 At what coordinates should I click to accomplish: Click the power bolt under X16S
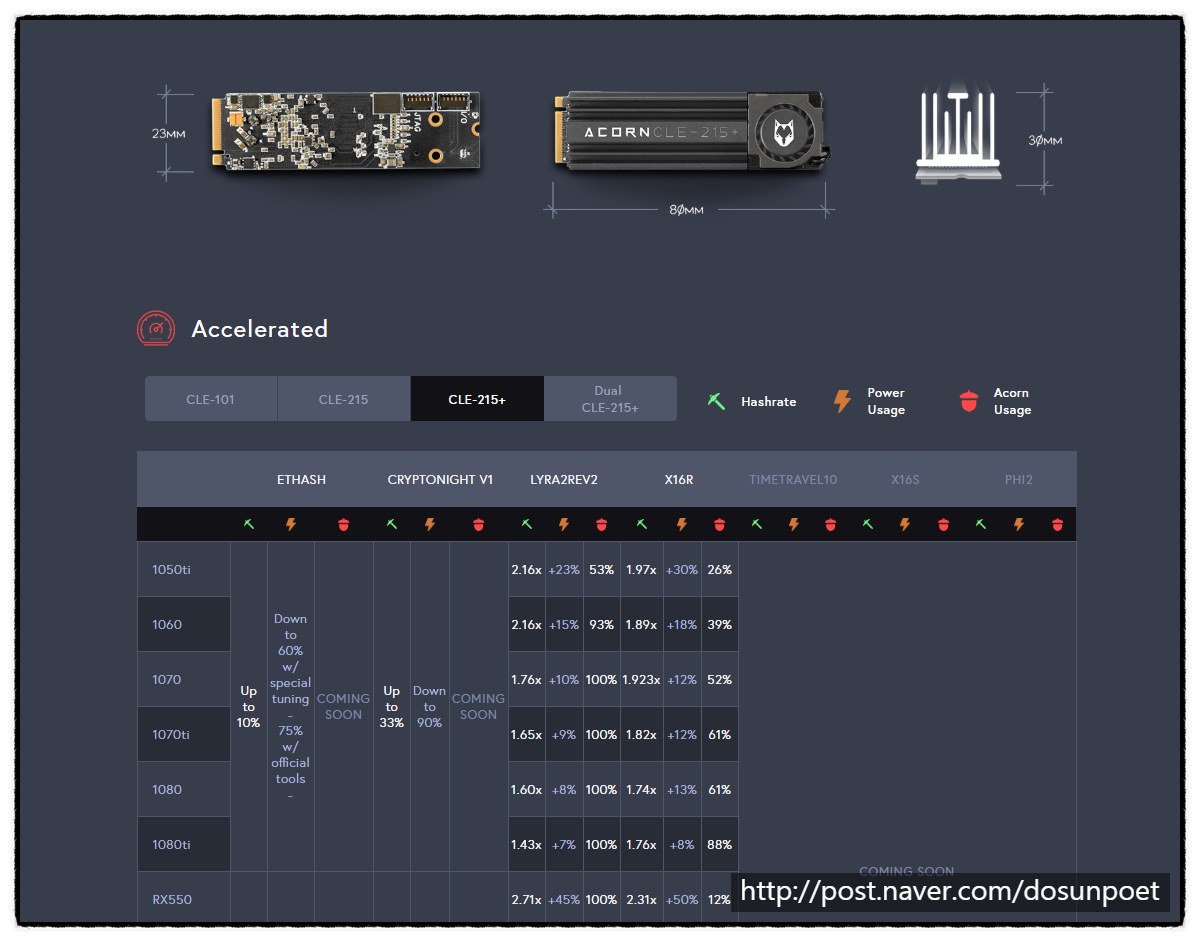[905, 524]
